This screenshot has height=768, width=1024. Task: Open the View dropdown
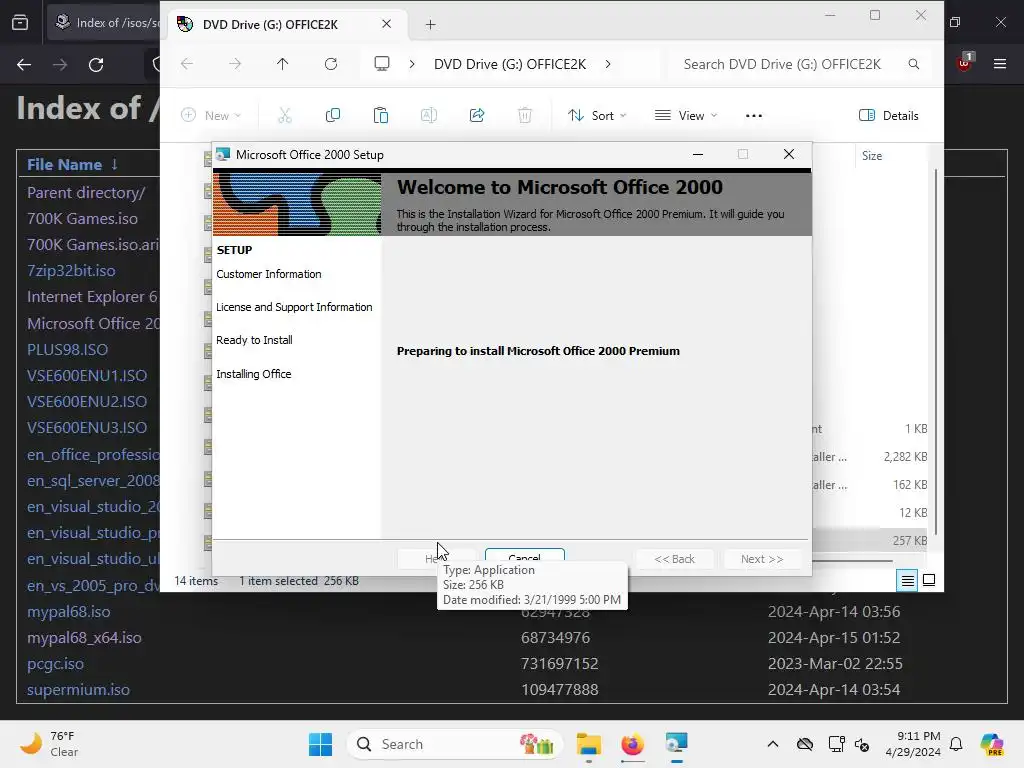click(686, 116)
